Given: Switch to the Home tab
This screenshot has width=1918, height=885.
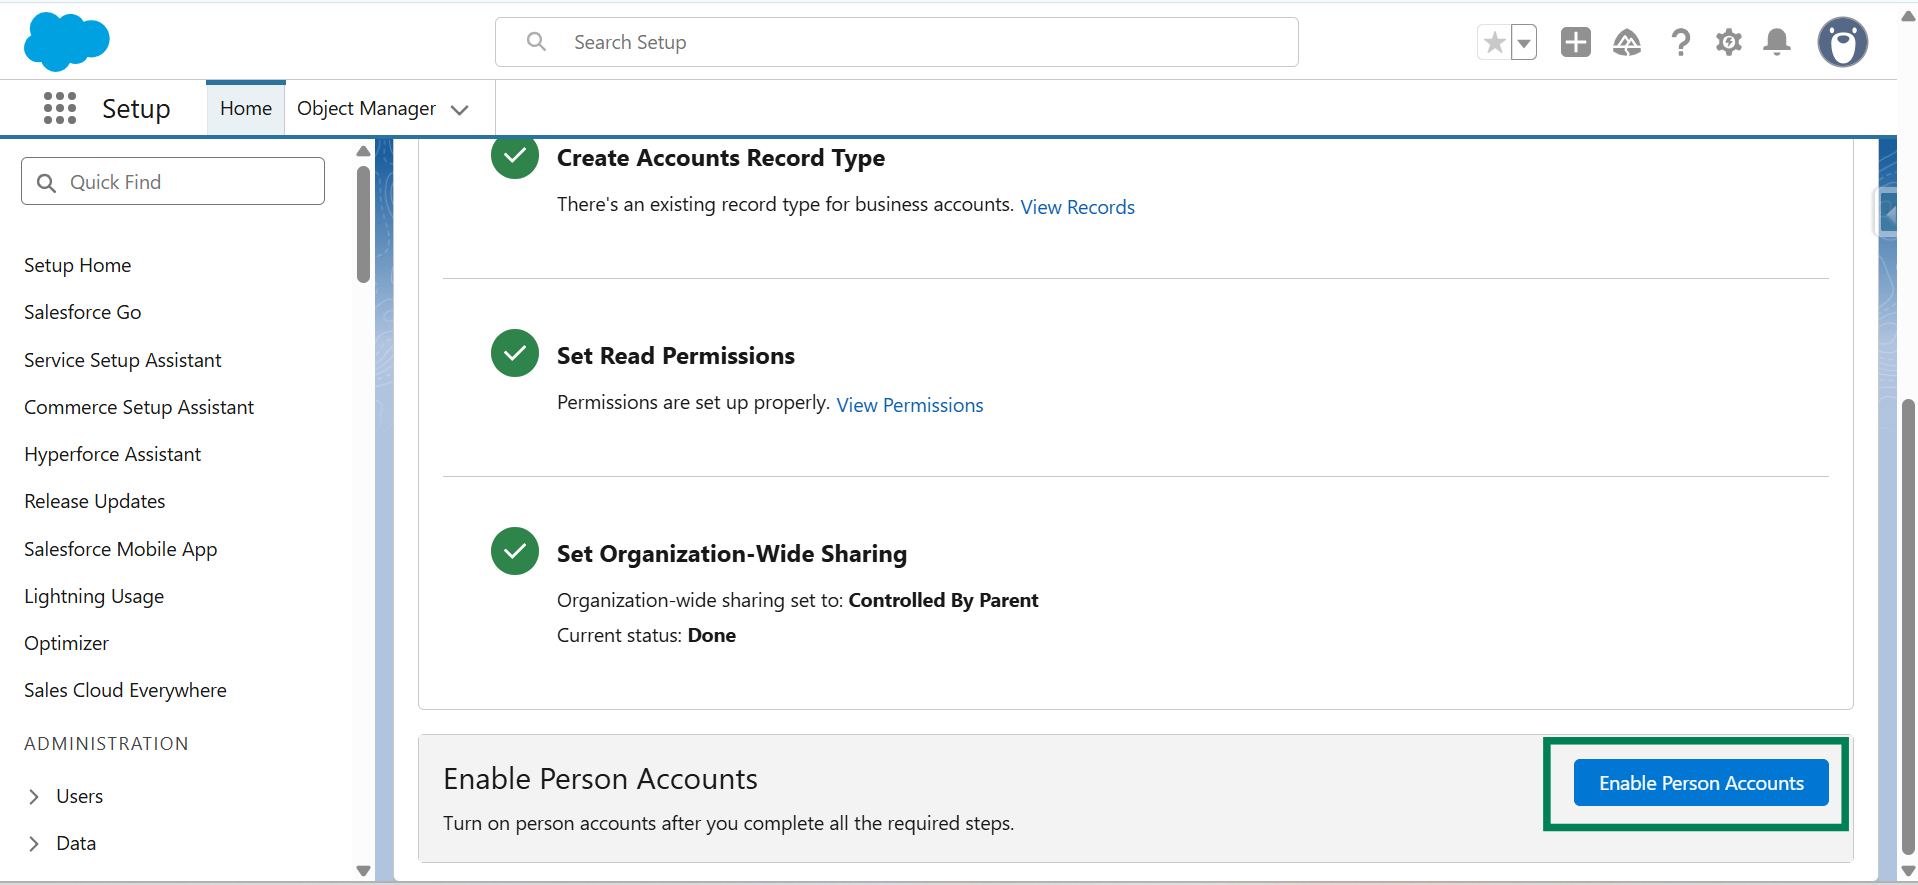Looking at the screenshot, I should point(245,108).
